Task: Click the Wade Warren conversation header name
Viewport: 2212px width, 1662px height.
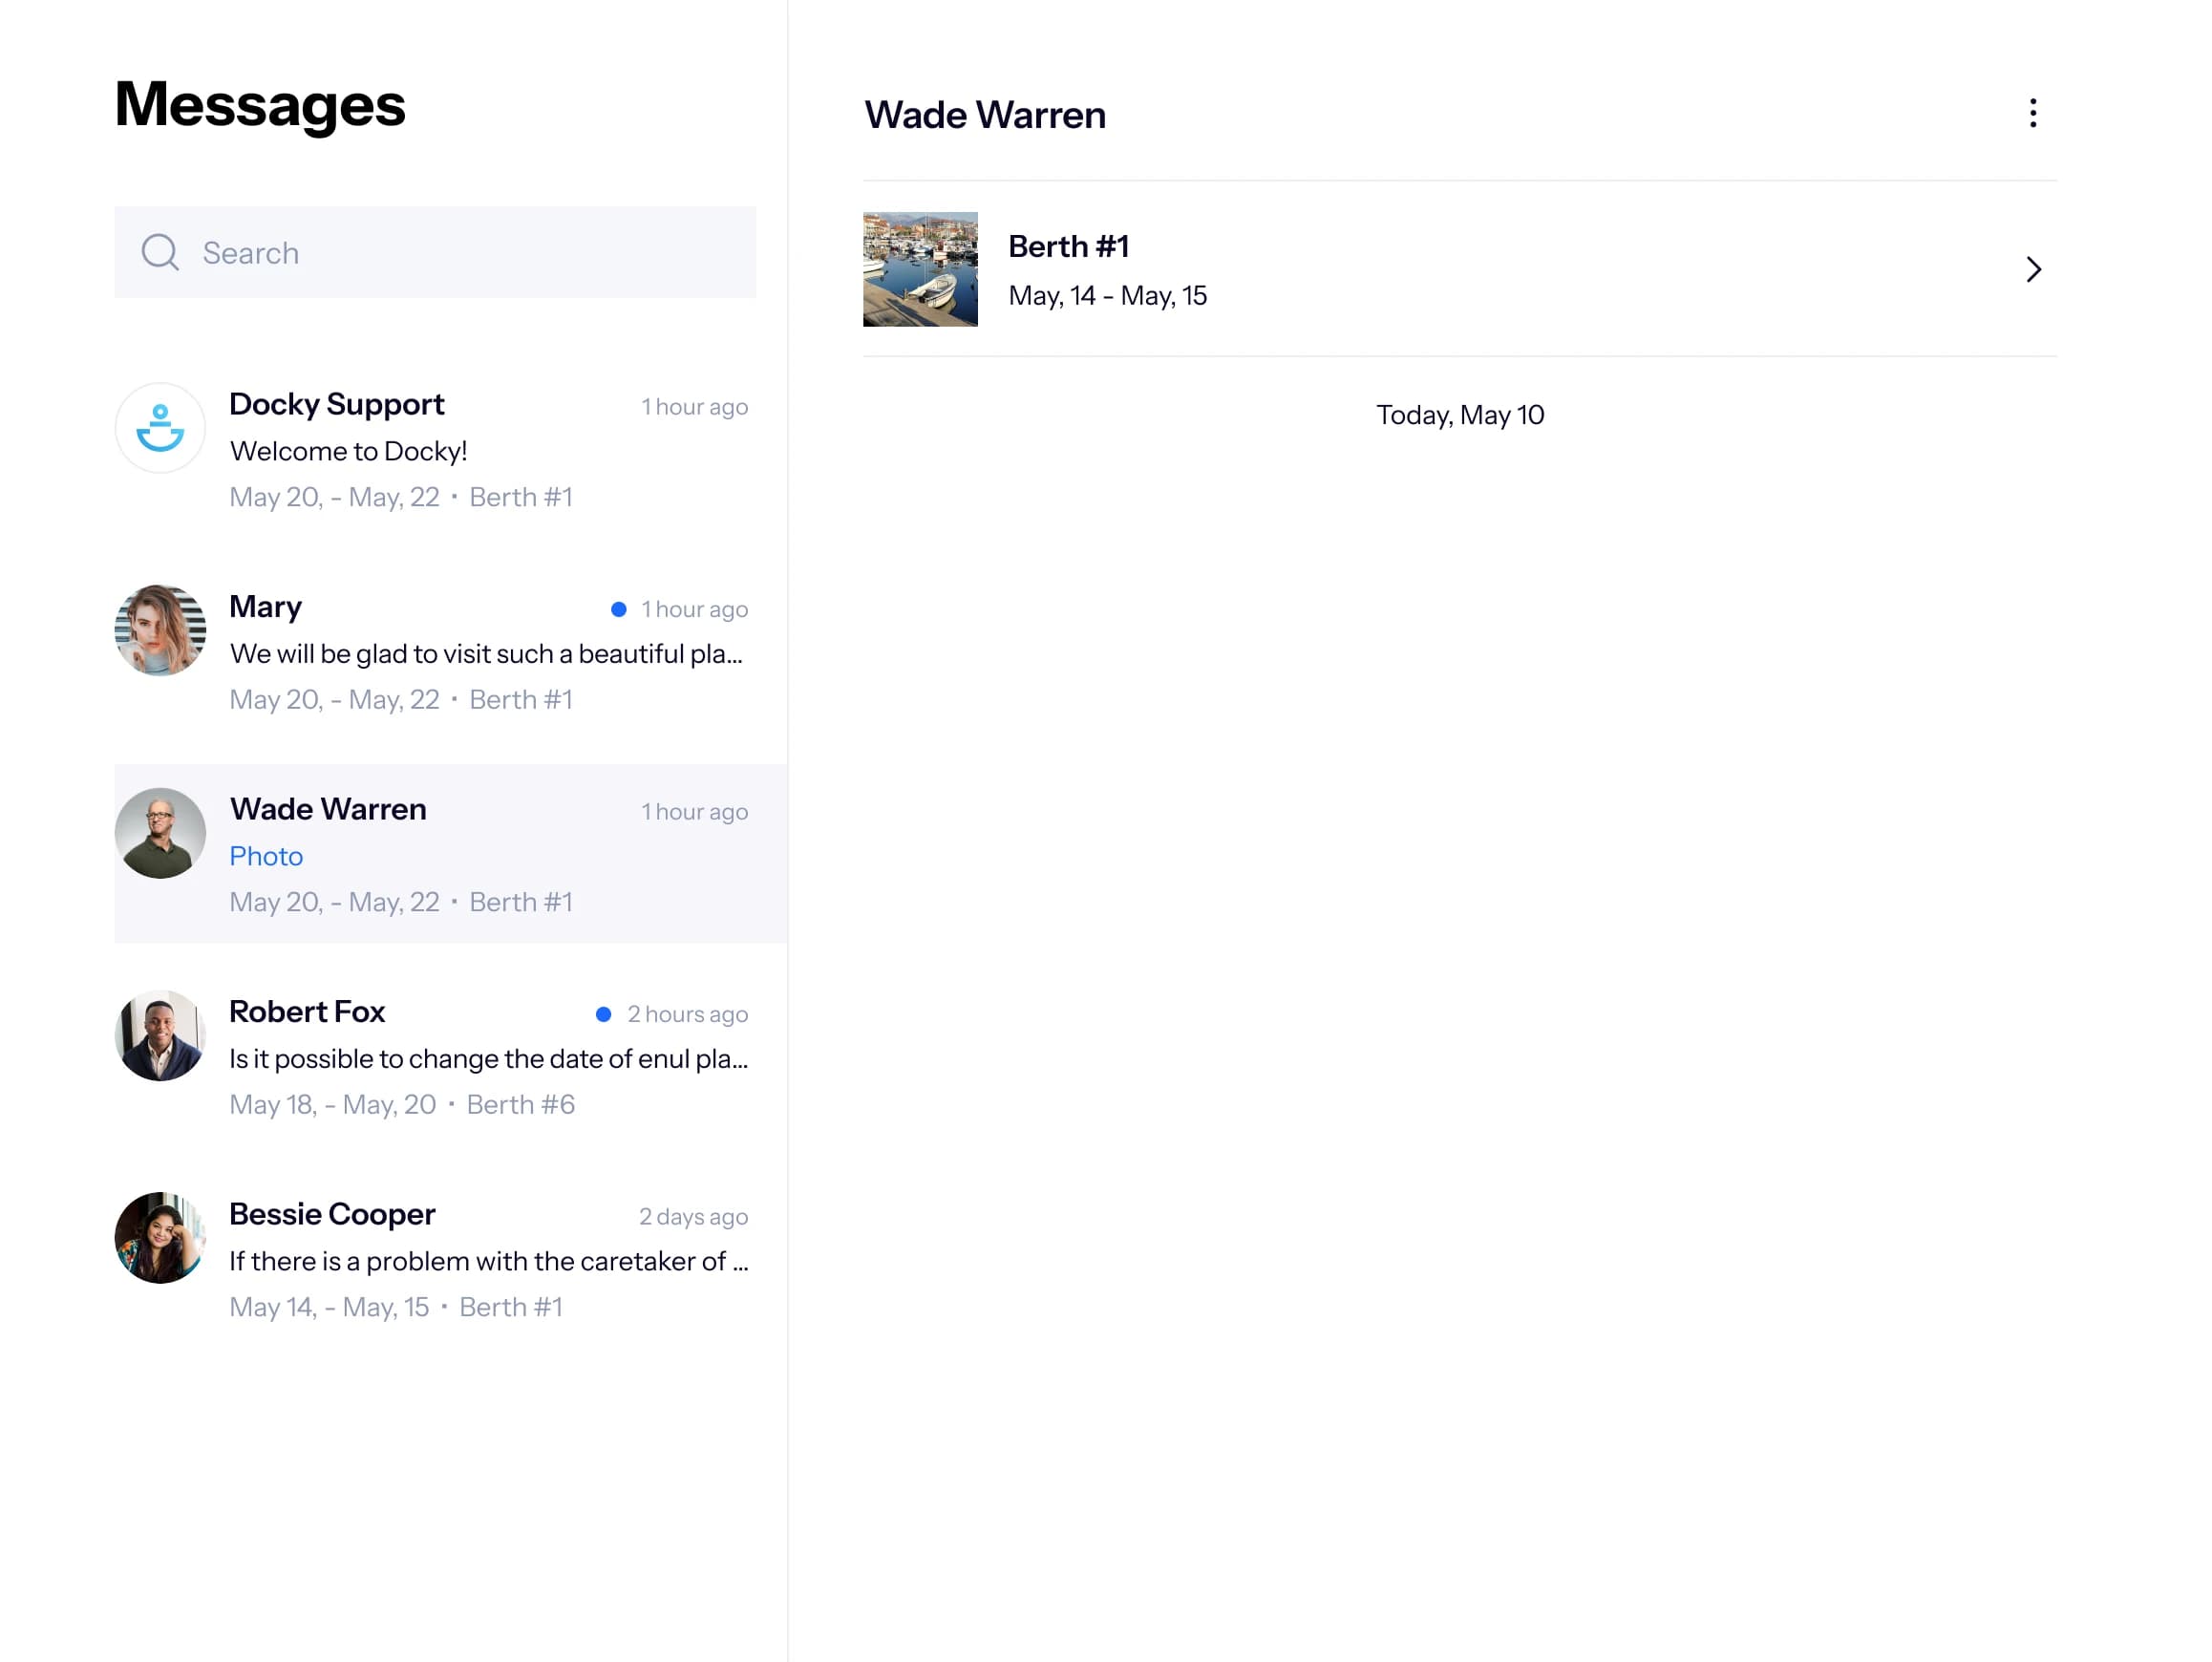Action: (984, 115)
